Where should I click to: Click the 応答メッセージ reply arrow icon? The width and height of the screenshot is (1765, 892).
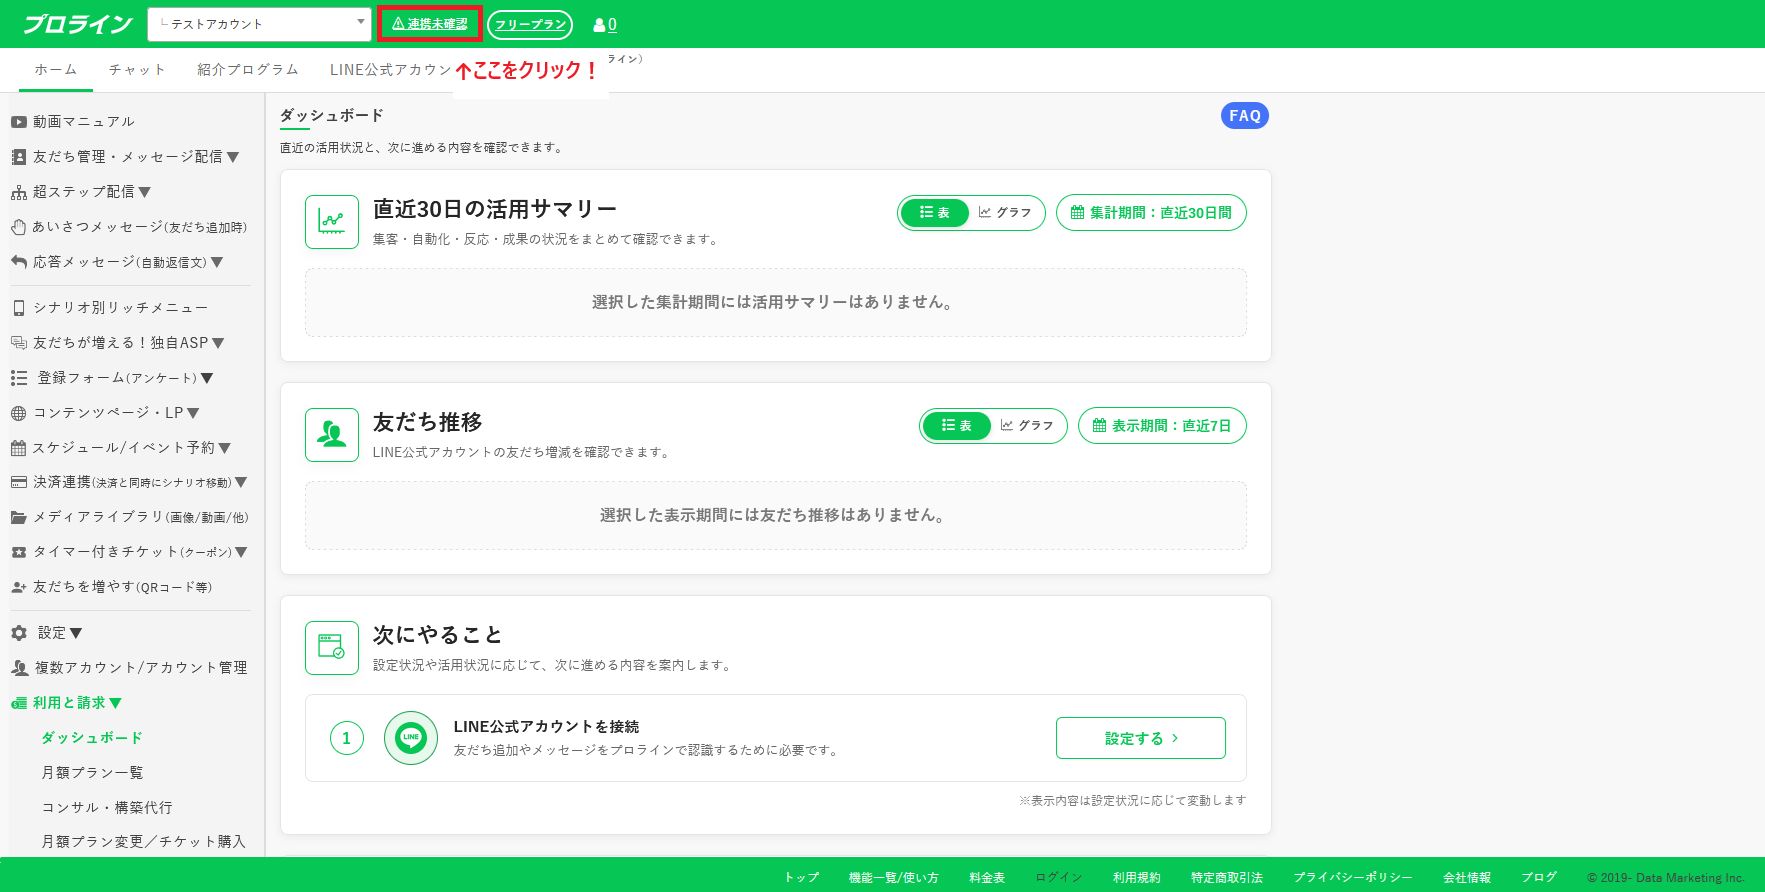tap(18, 262)
